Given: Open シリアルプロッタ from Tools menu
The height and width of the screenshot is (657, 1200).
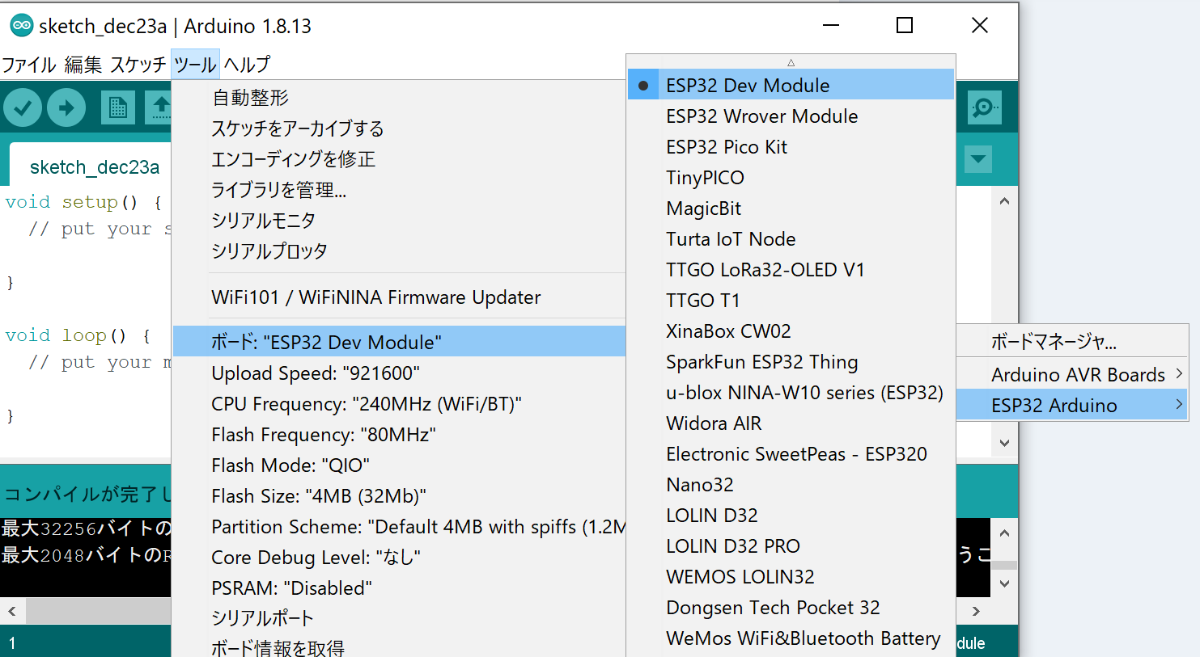Looking at the screenshot, I should pyautogui.click(x=400, y=251).
